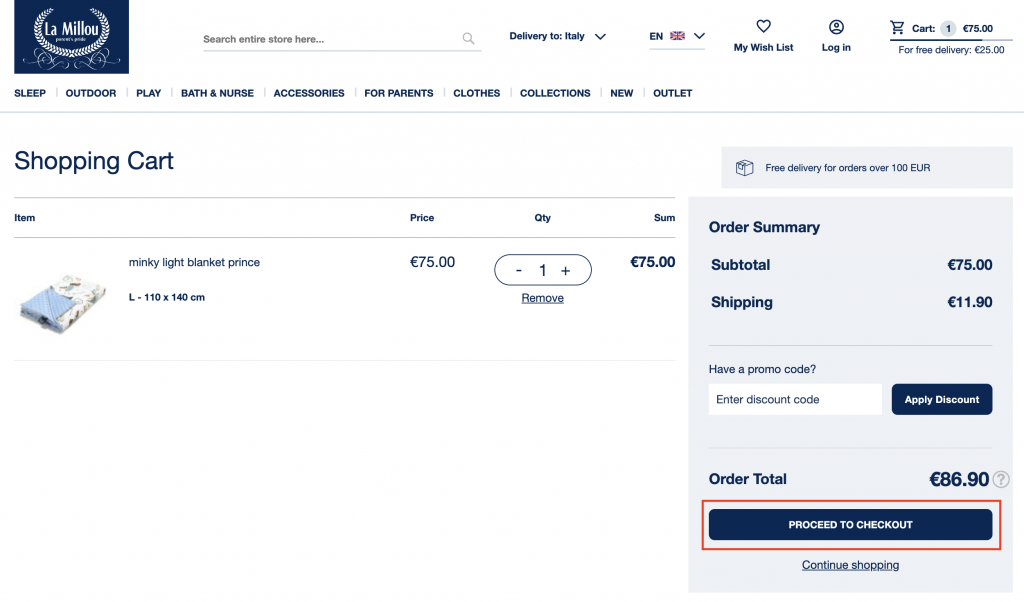This screenshot has height=602, width=1024.
Task: Remove the blanket from cart
Action: (542, 298)
